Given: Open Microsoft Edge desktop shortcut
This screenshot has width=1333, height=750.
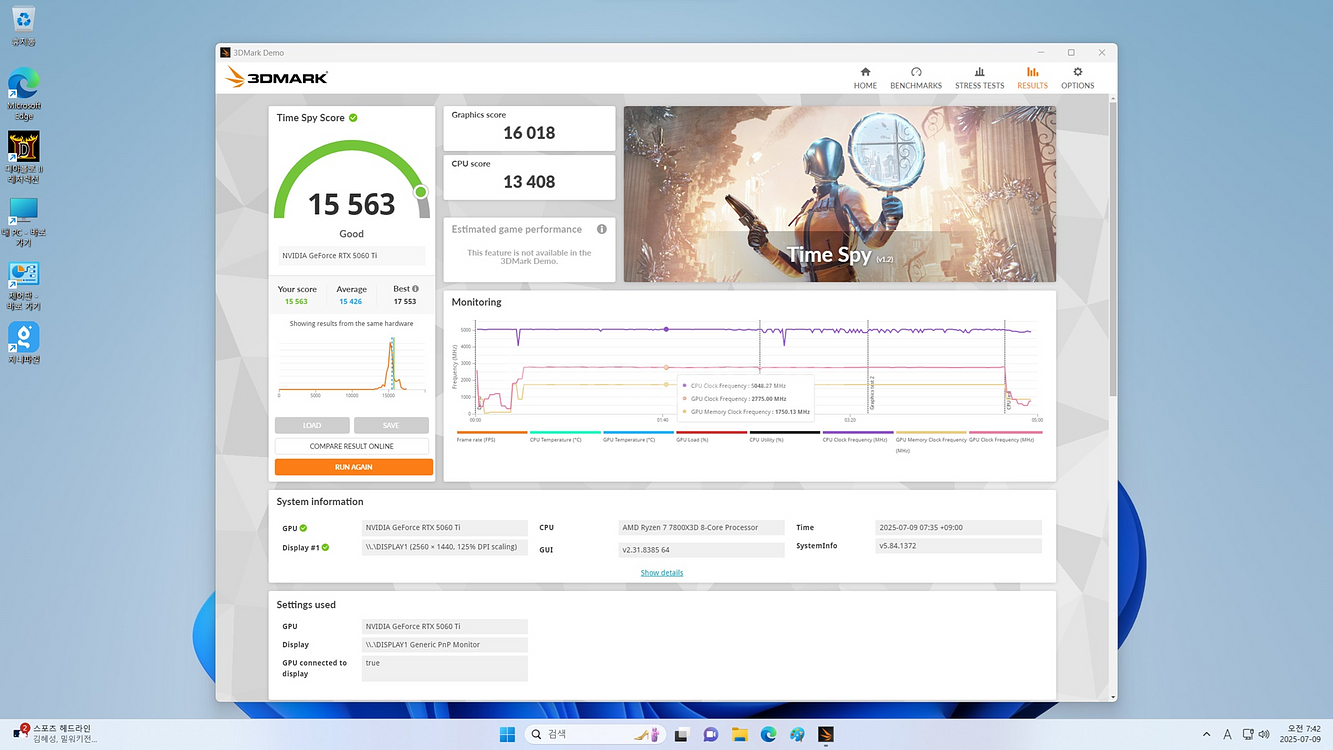Looking at the screenshot, I should 24,95.
